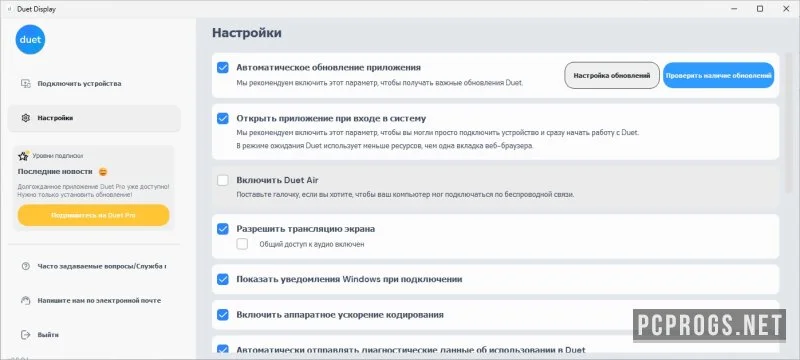Click the settings gear icon in sidebar
This screenshot has width=800, height=360.
26,118
